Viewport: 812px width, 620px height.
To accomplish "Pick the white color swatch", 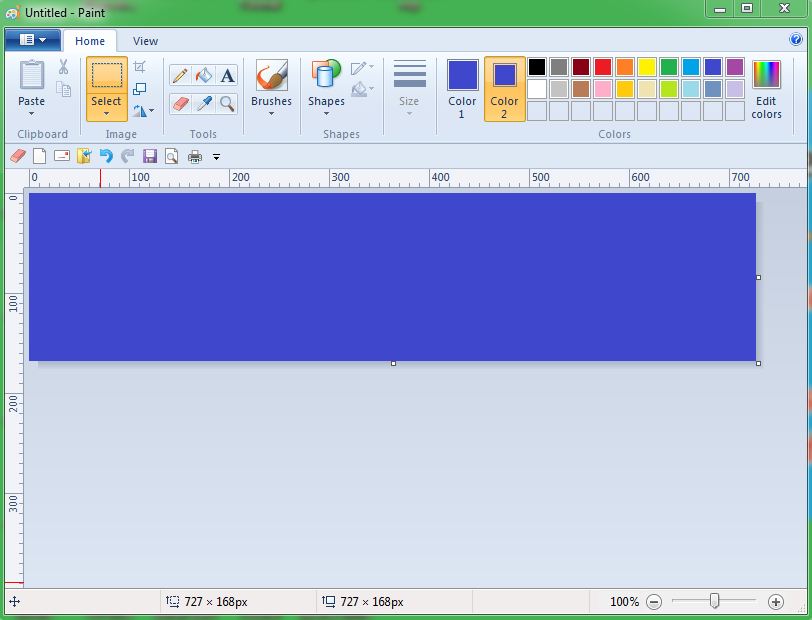I will coord(537,89).
